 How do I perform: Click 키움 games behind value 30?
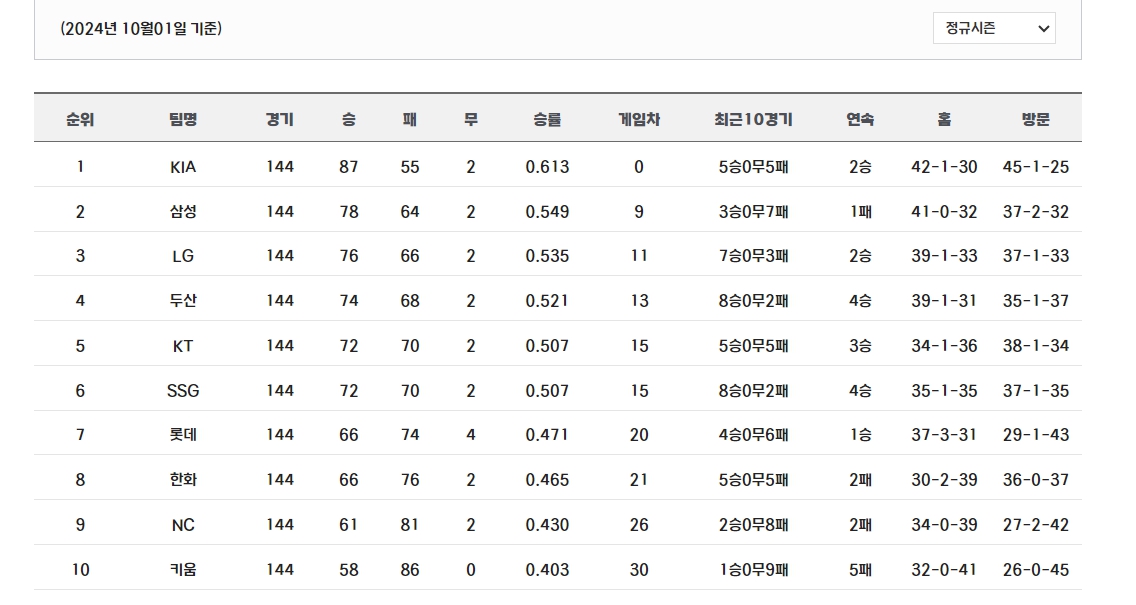click(639, 569)
